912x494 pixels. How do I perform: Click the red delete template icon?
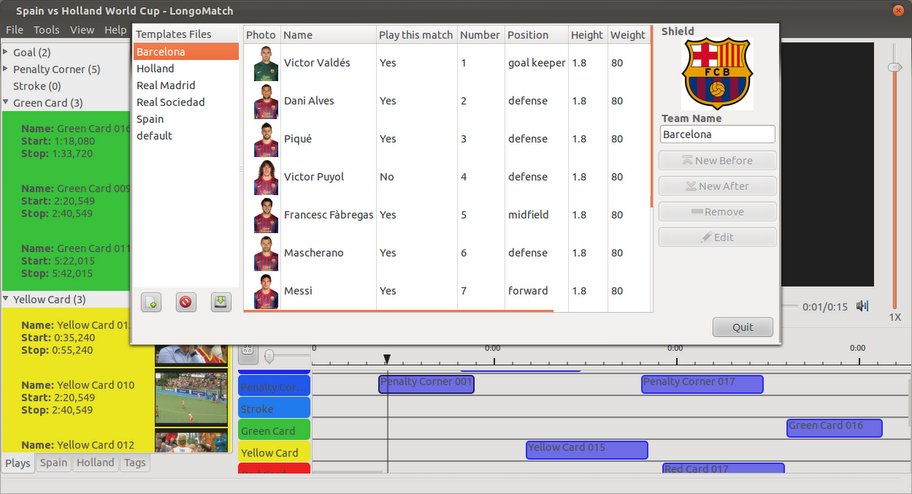(x=186, y=302)
